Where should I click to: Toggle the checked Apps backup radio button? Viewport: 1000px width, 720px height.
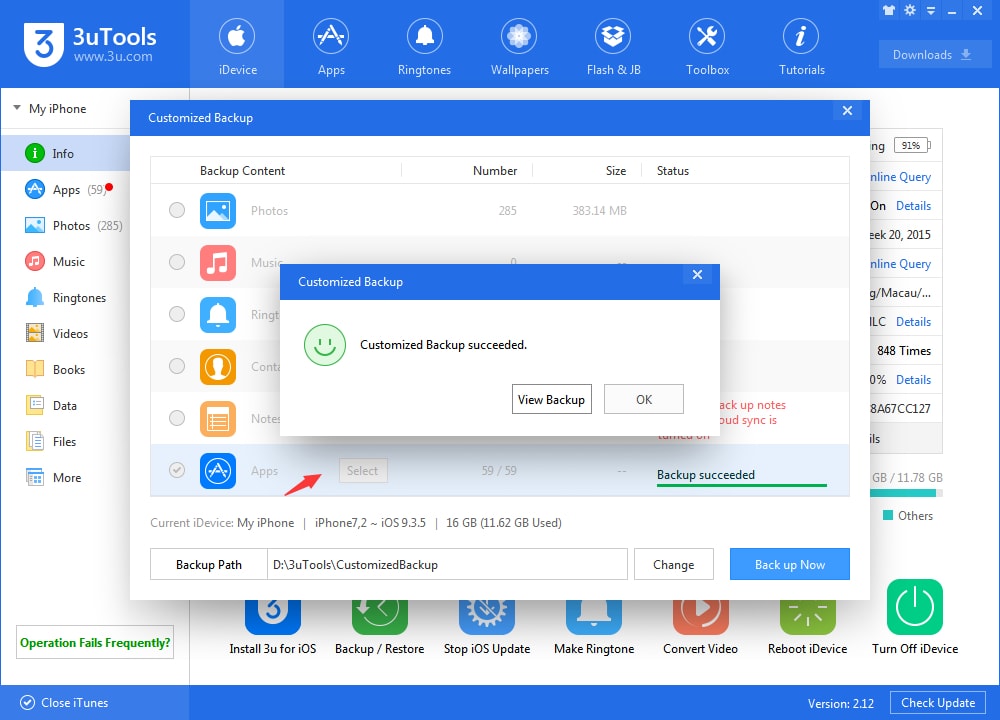177,470
